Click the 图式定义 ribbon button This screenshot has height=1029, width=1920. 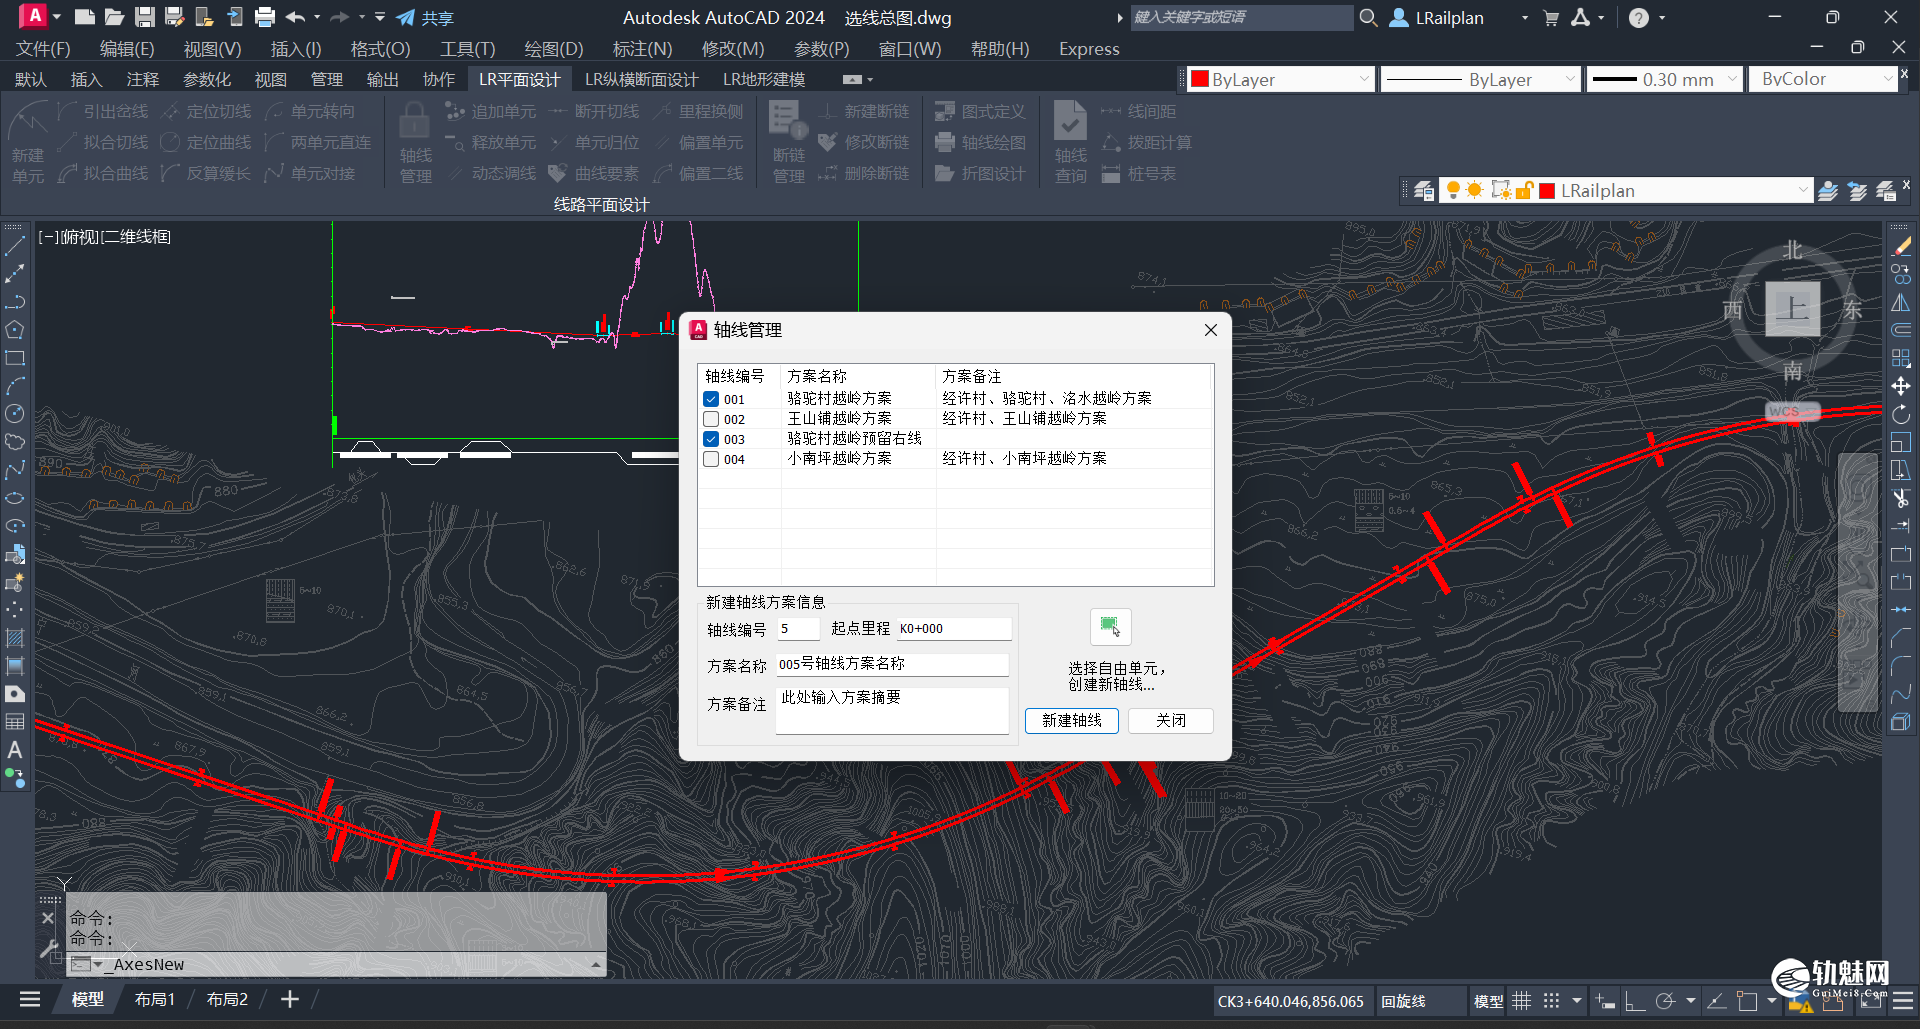[980, 111]
